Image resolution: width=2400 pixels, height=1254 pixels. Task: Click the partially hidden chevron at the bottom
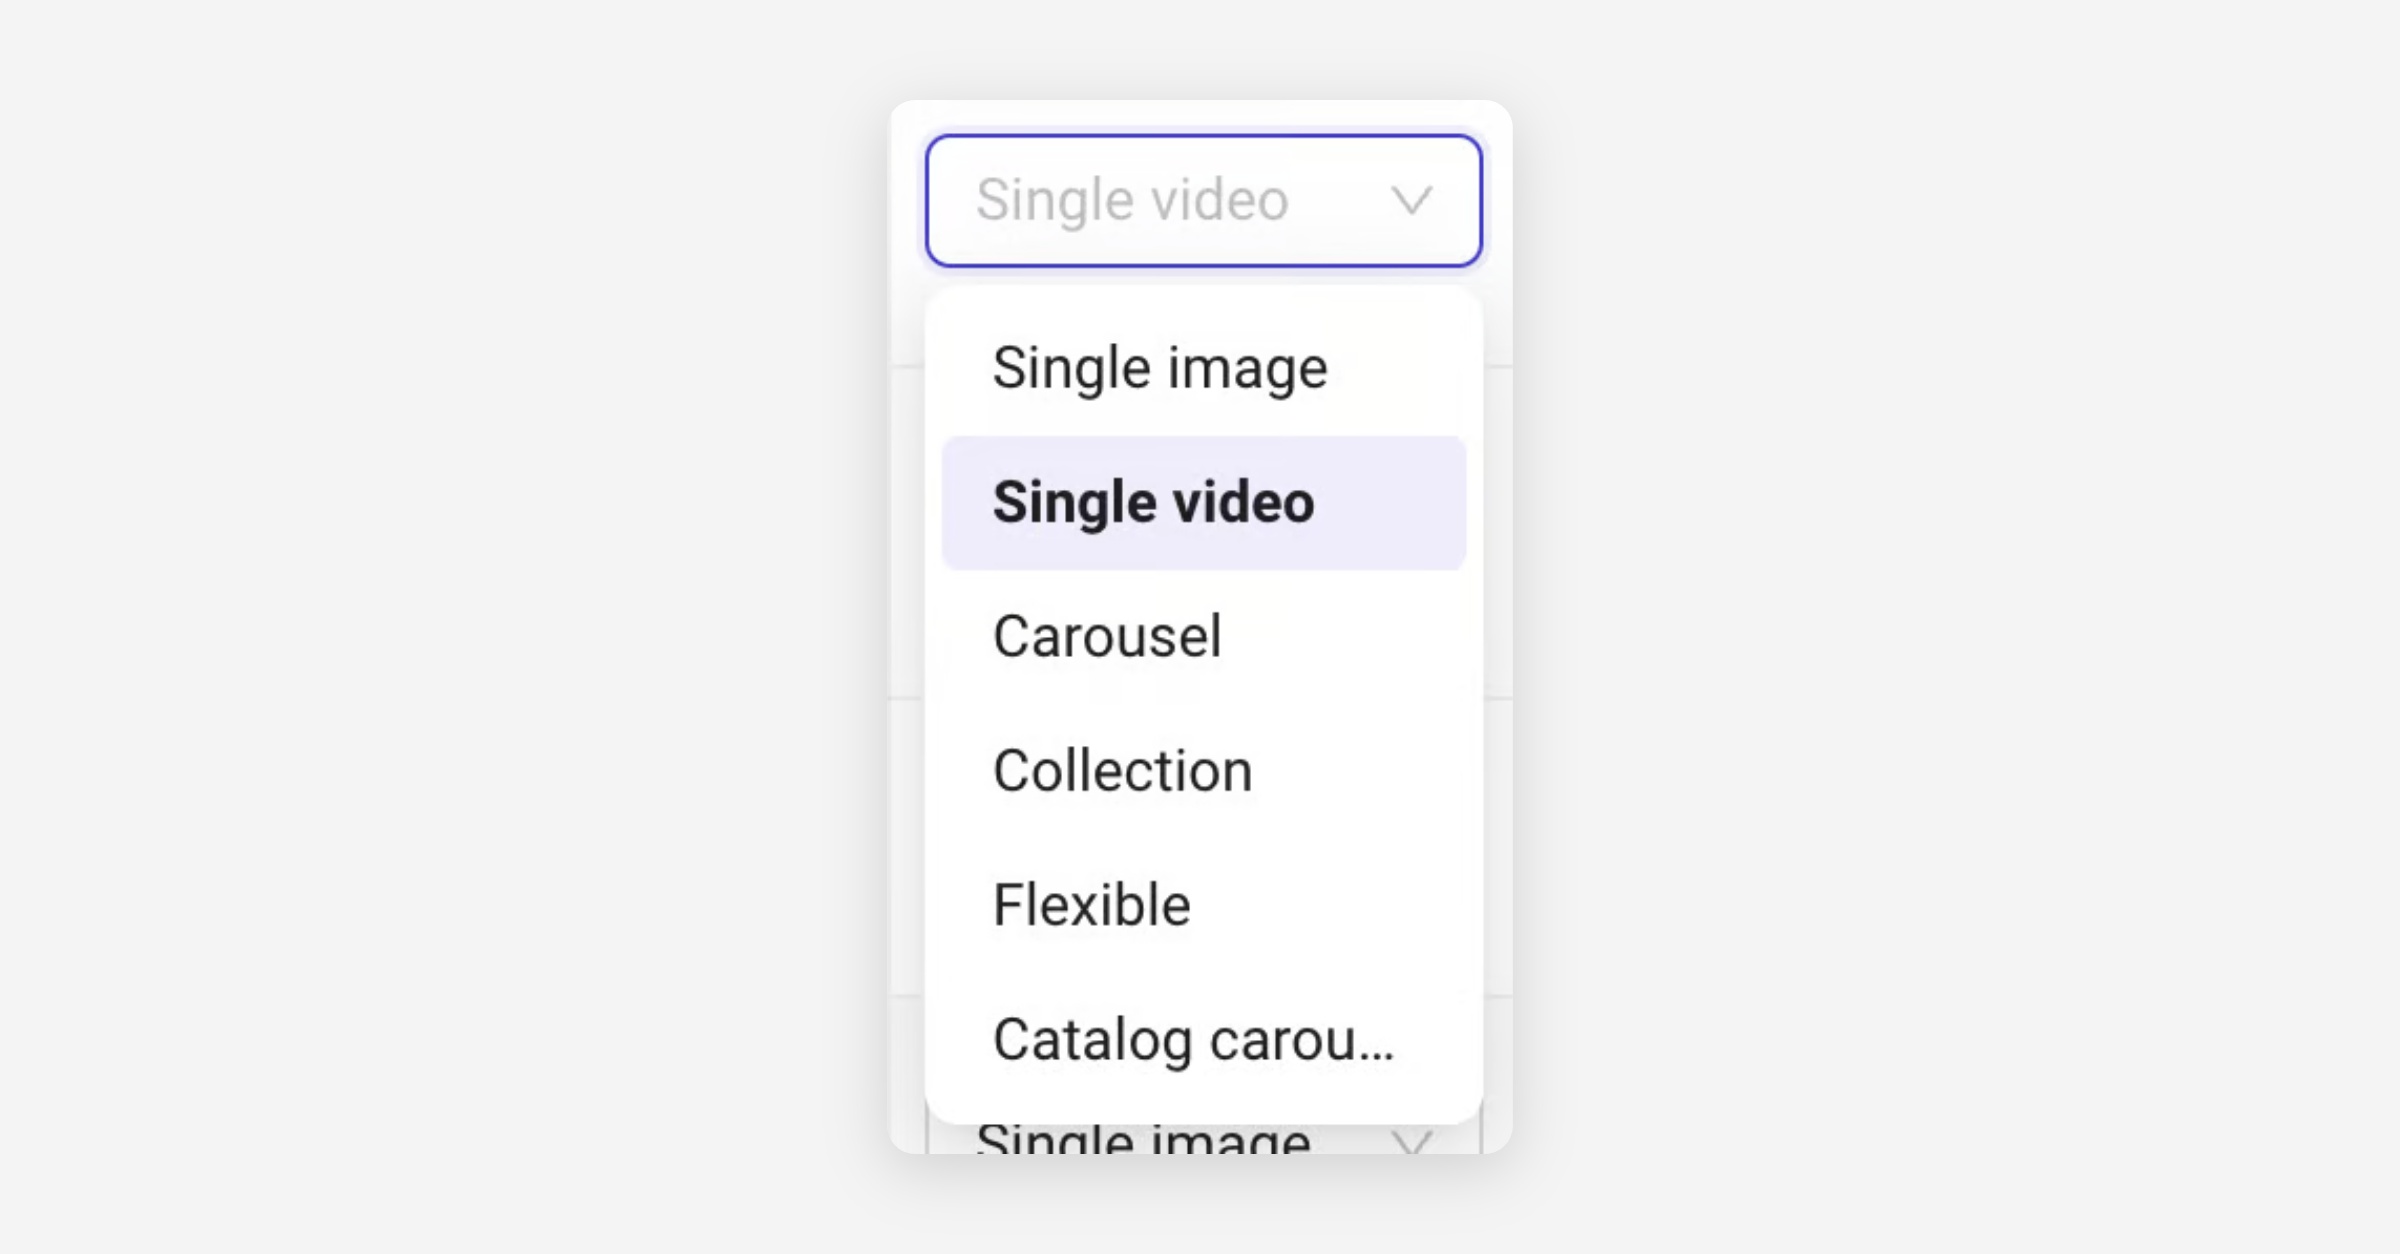pyautogui.click(x=1412, y=1142)
